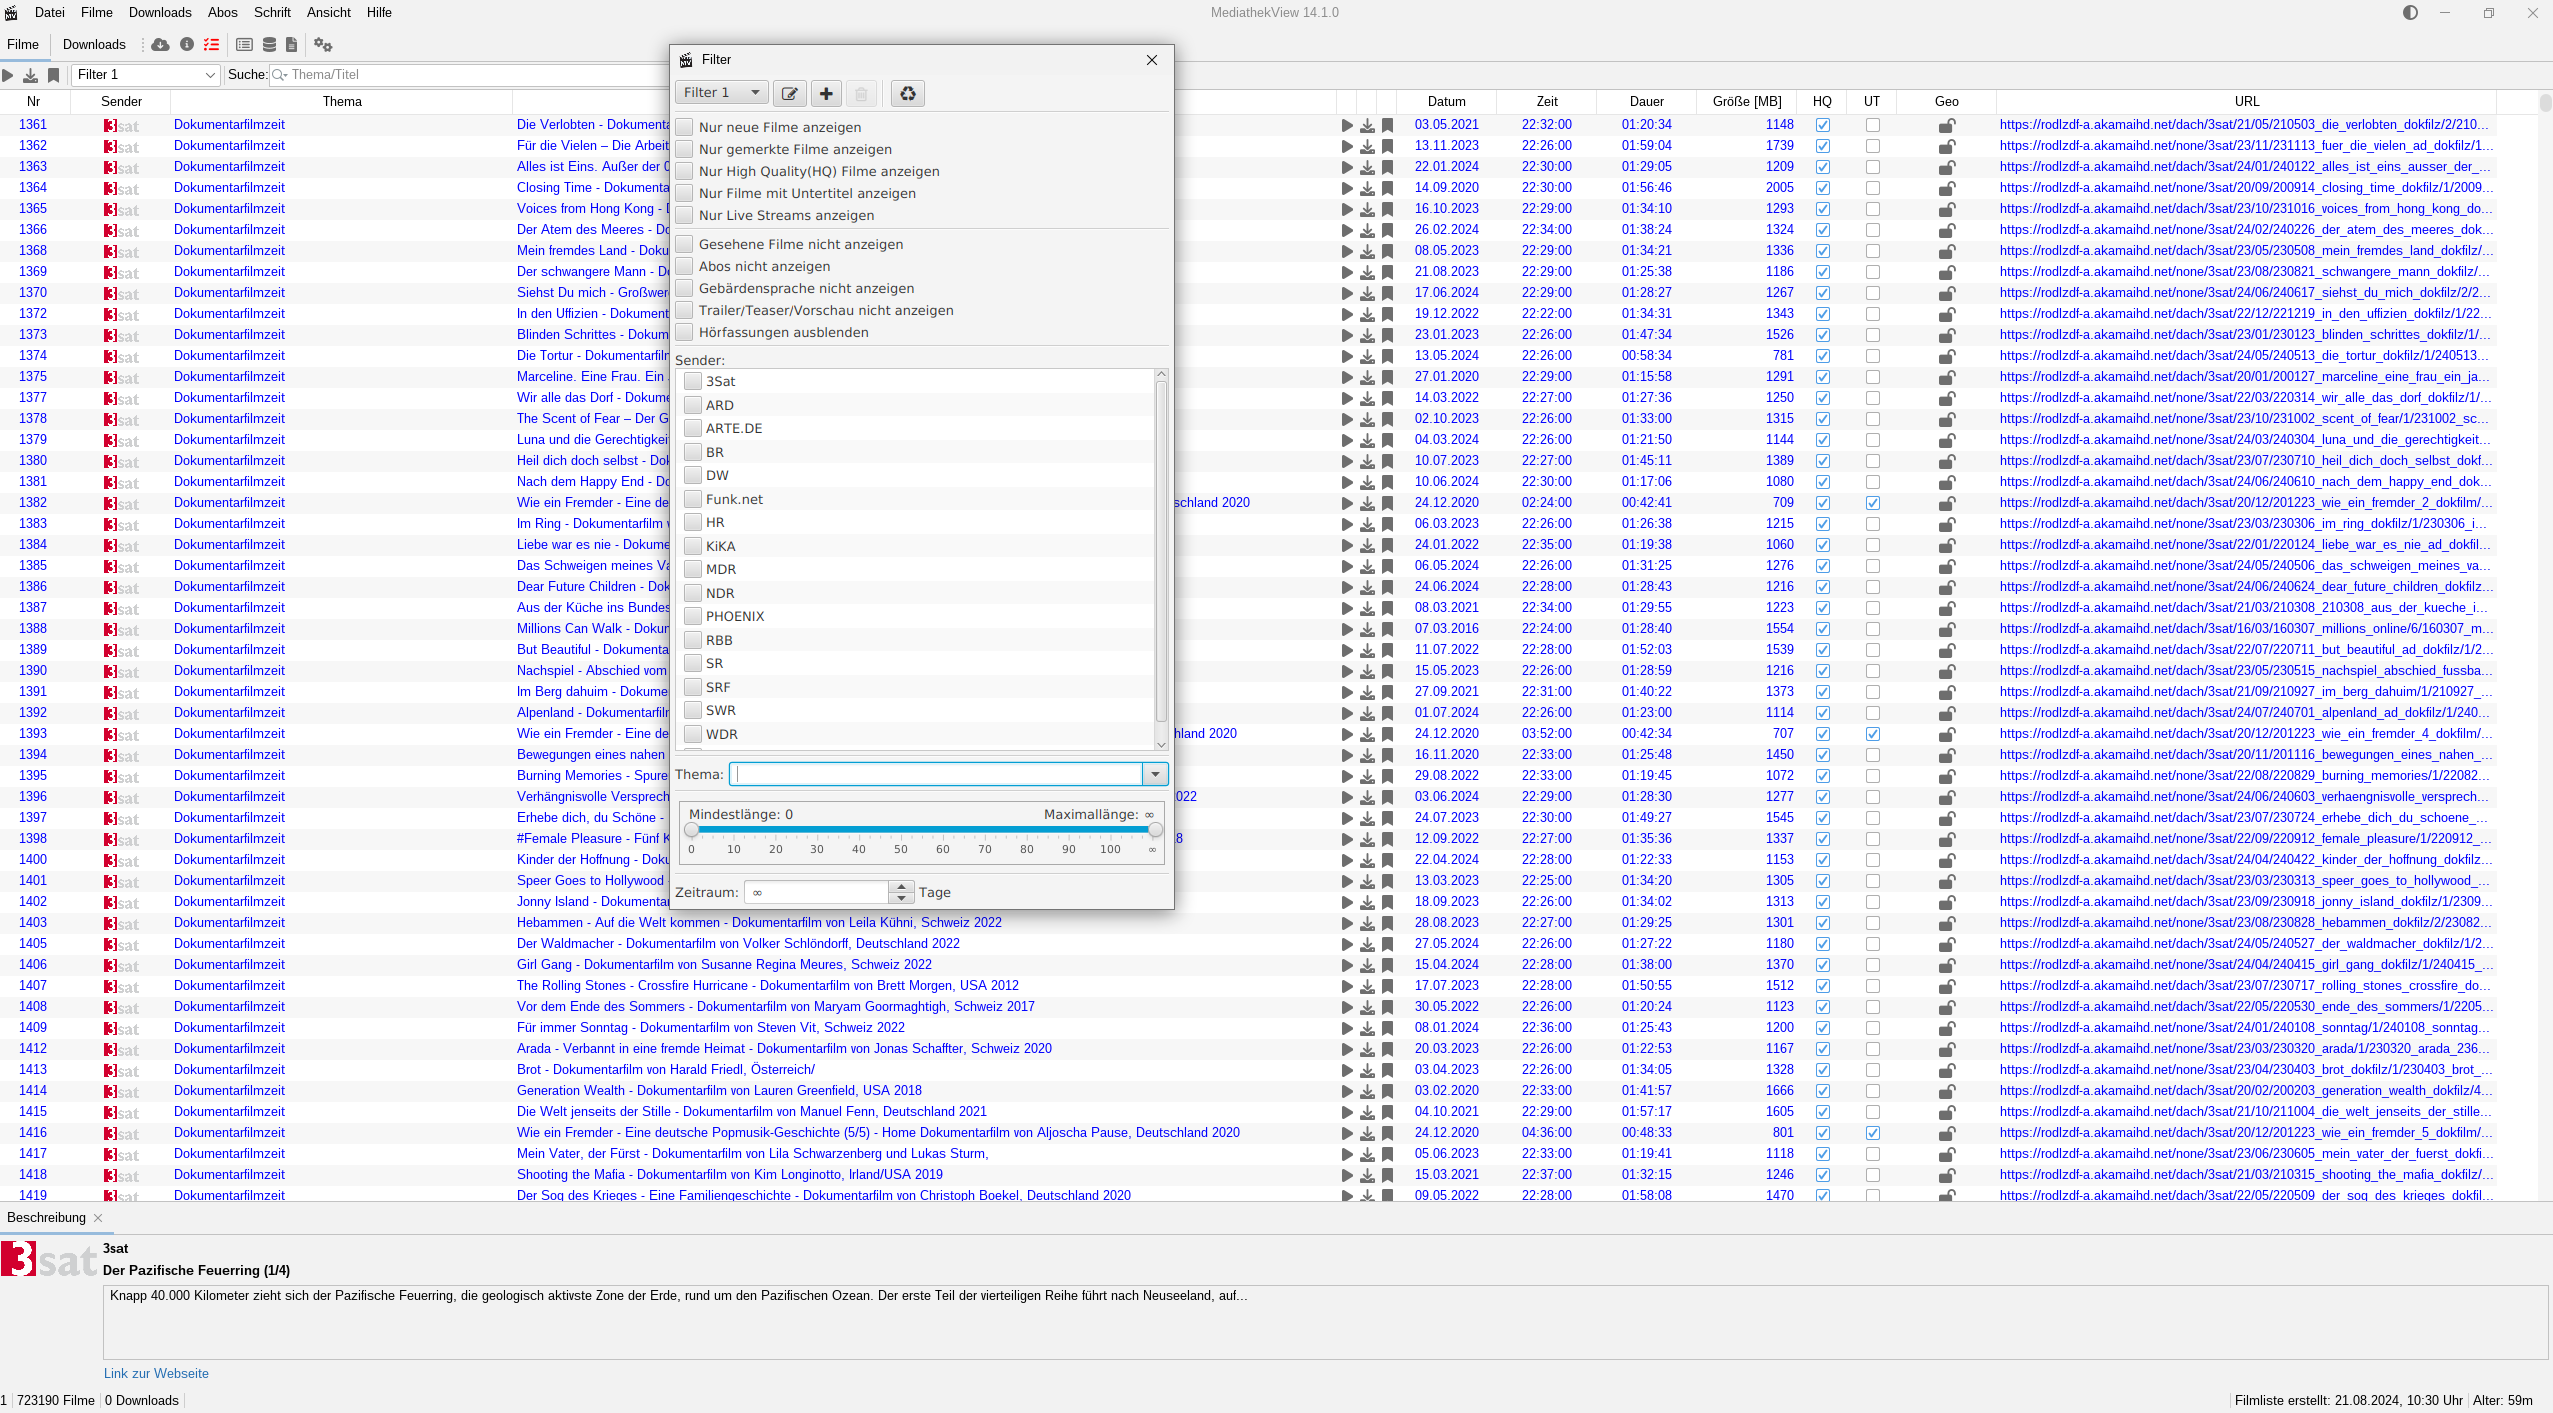Check 'Nur gemerkte Filme anzeigen'
The height and width of the screenshot is (1413, 2553).
coord(684,149)
